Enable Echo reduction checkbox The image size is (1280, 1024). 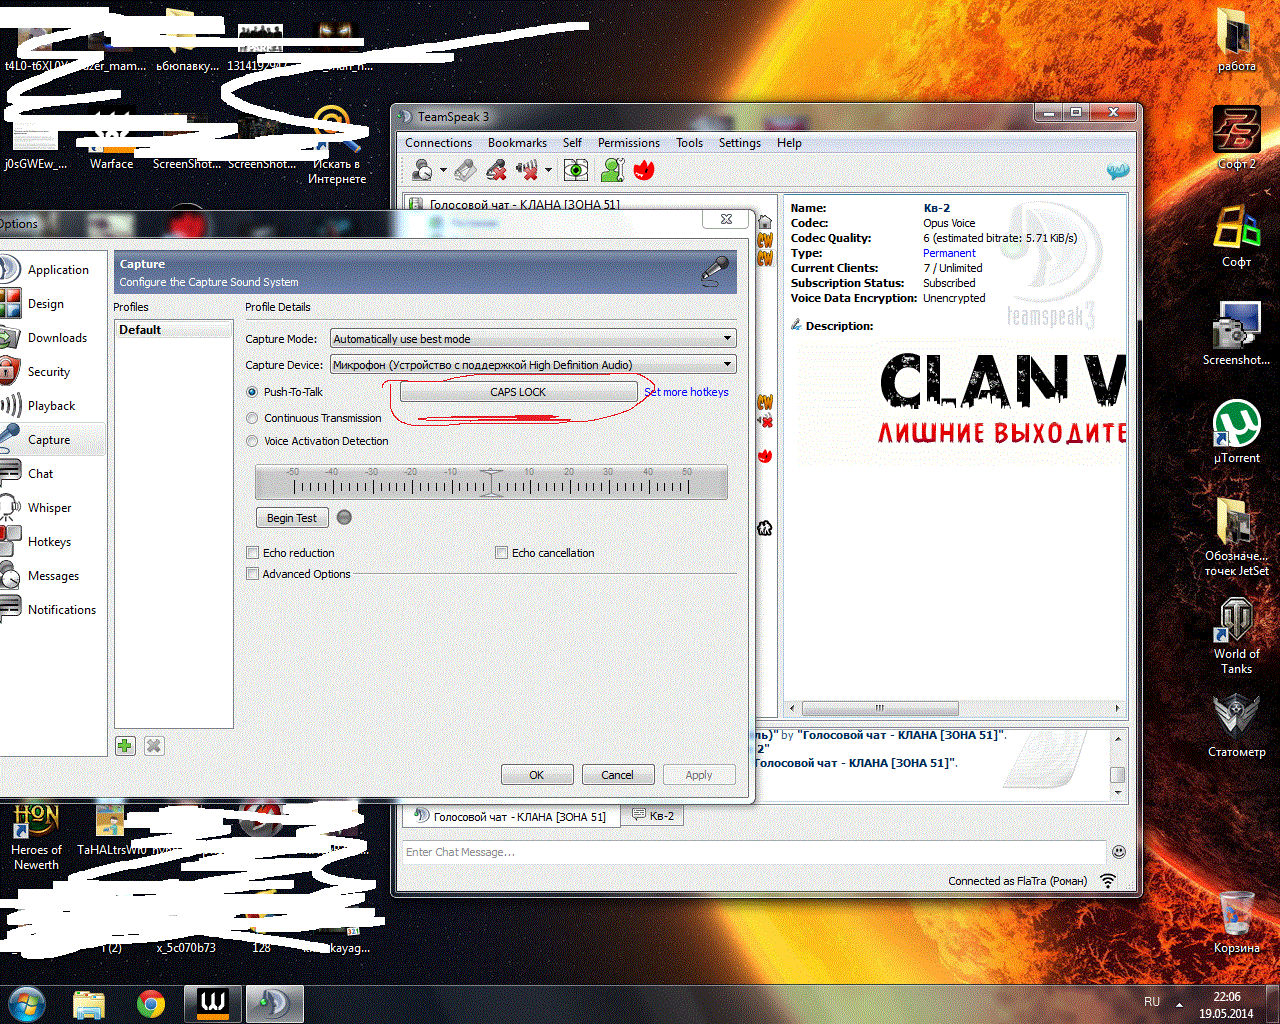pos(252,553)
